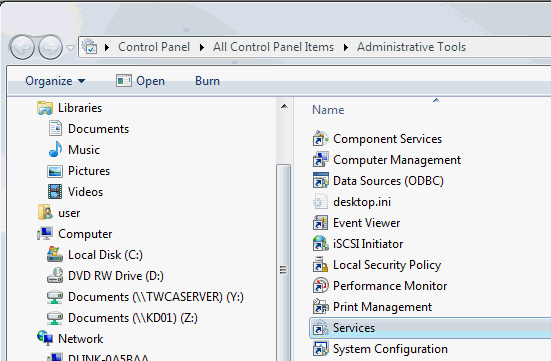Screen dimensions: 551x361
Task: Click the KD01 network drive icon
Action: coord(55,318)
